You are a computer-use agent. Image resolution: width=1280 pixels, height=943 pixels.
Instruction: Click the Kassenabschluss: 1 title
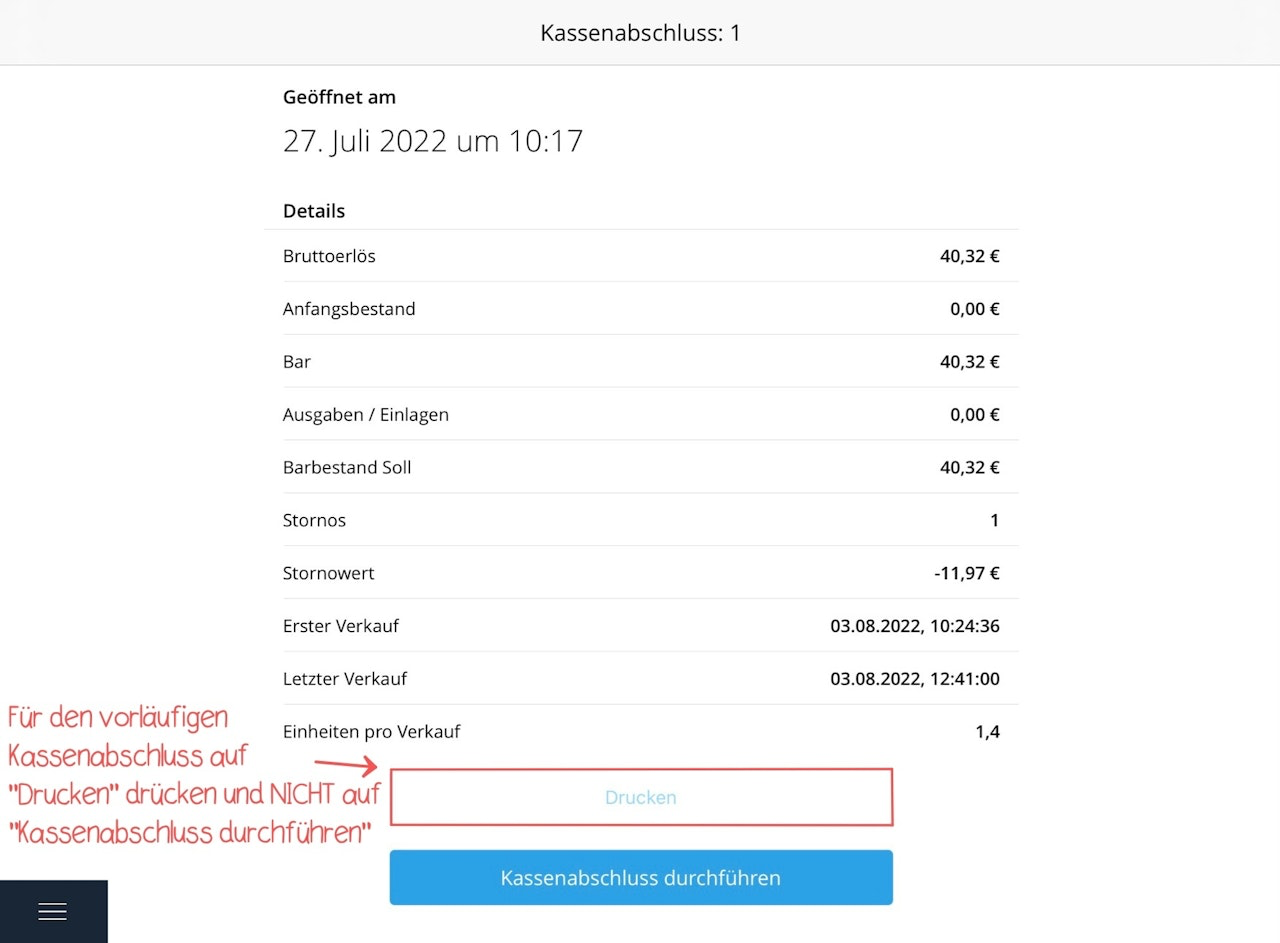640,33
